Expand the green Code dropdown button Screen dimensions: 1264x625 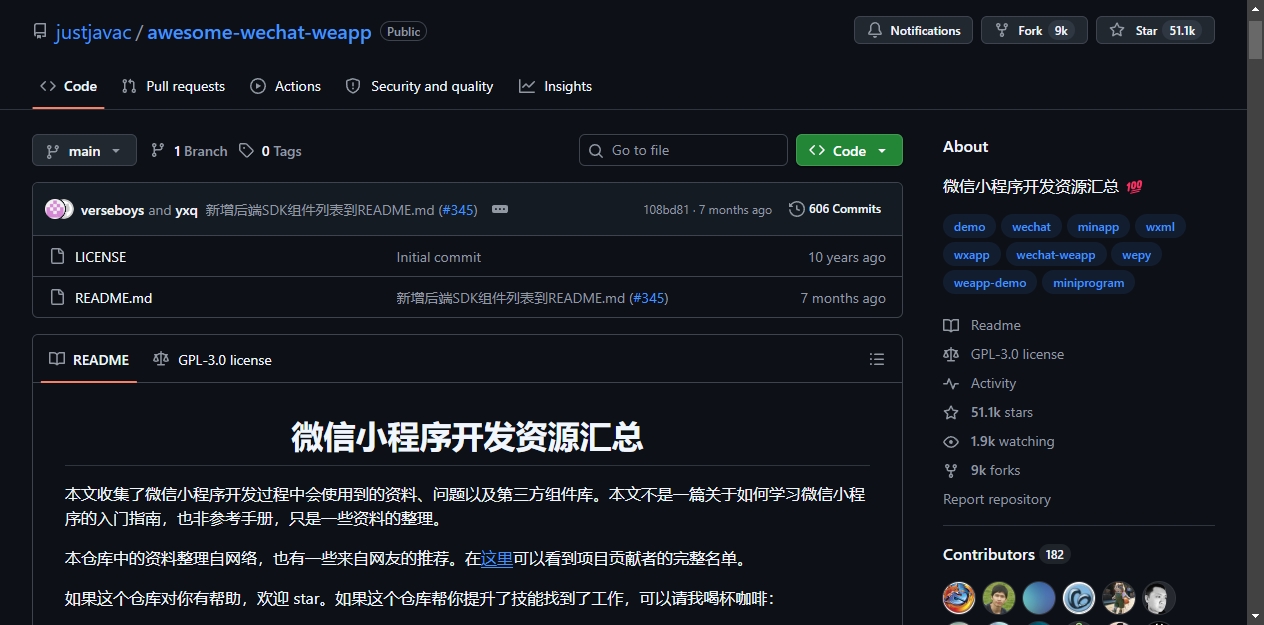click(x=849, y=150)
